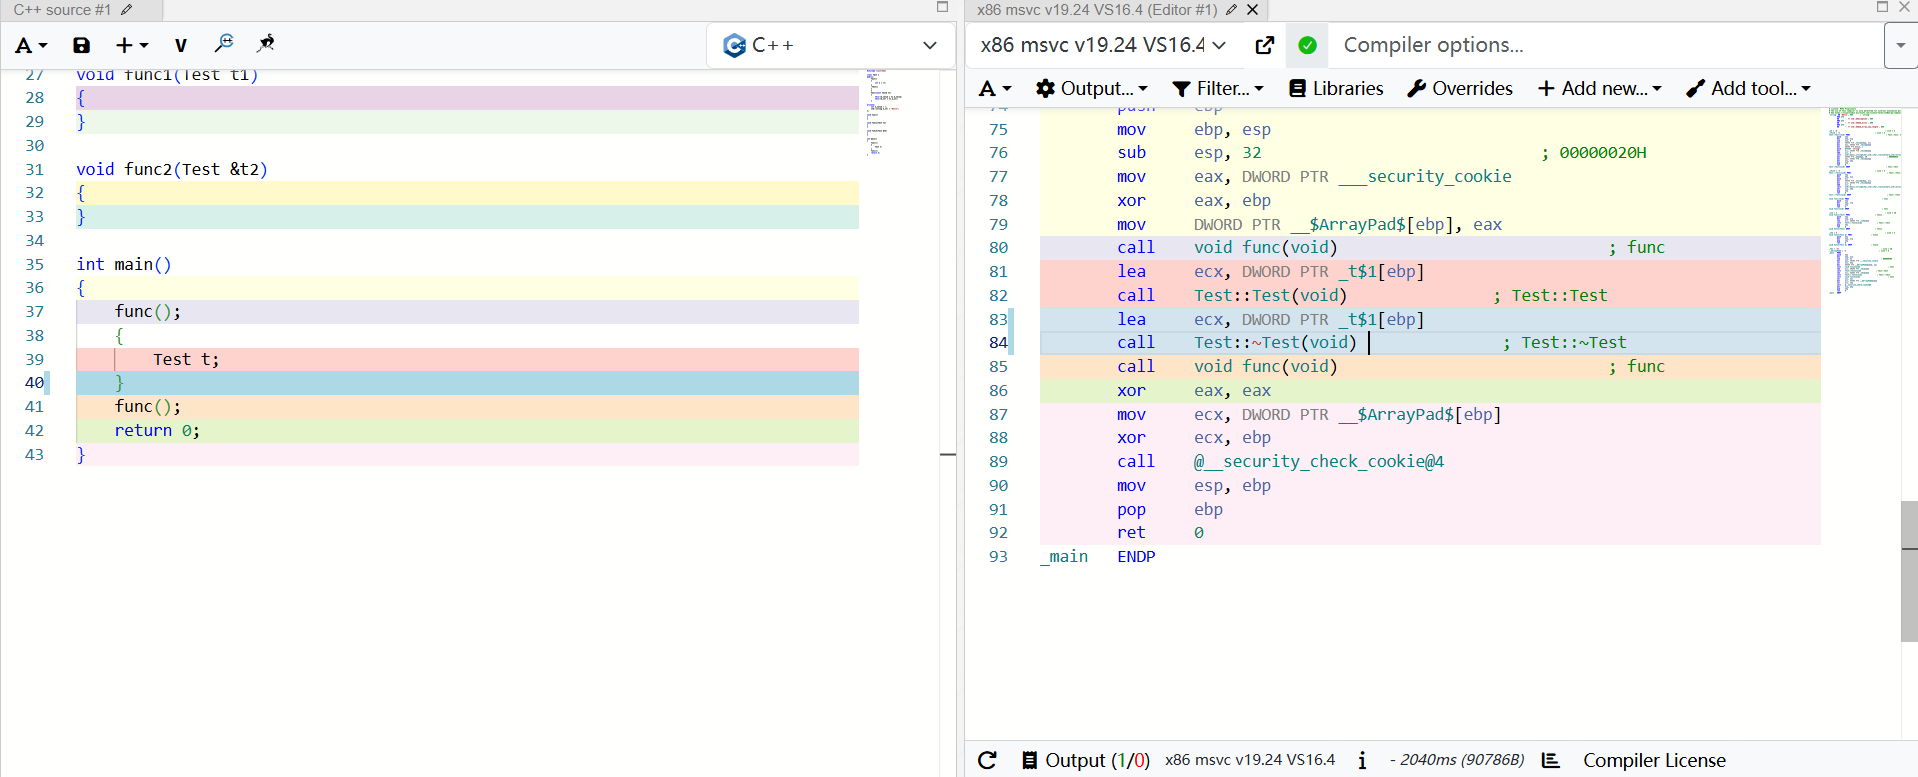Click the compiler info 'i' icon

[1362, 760]
